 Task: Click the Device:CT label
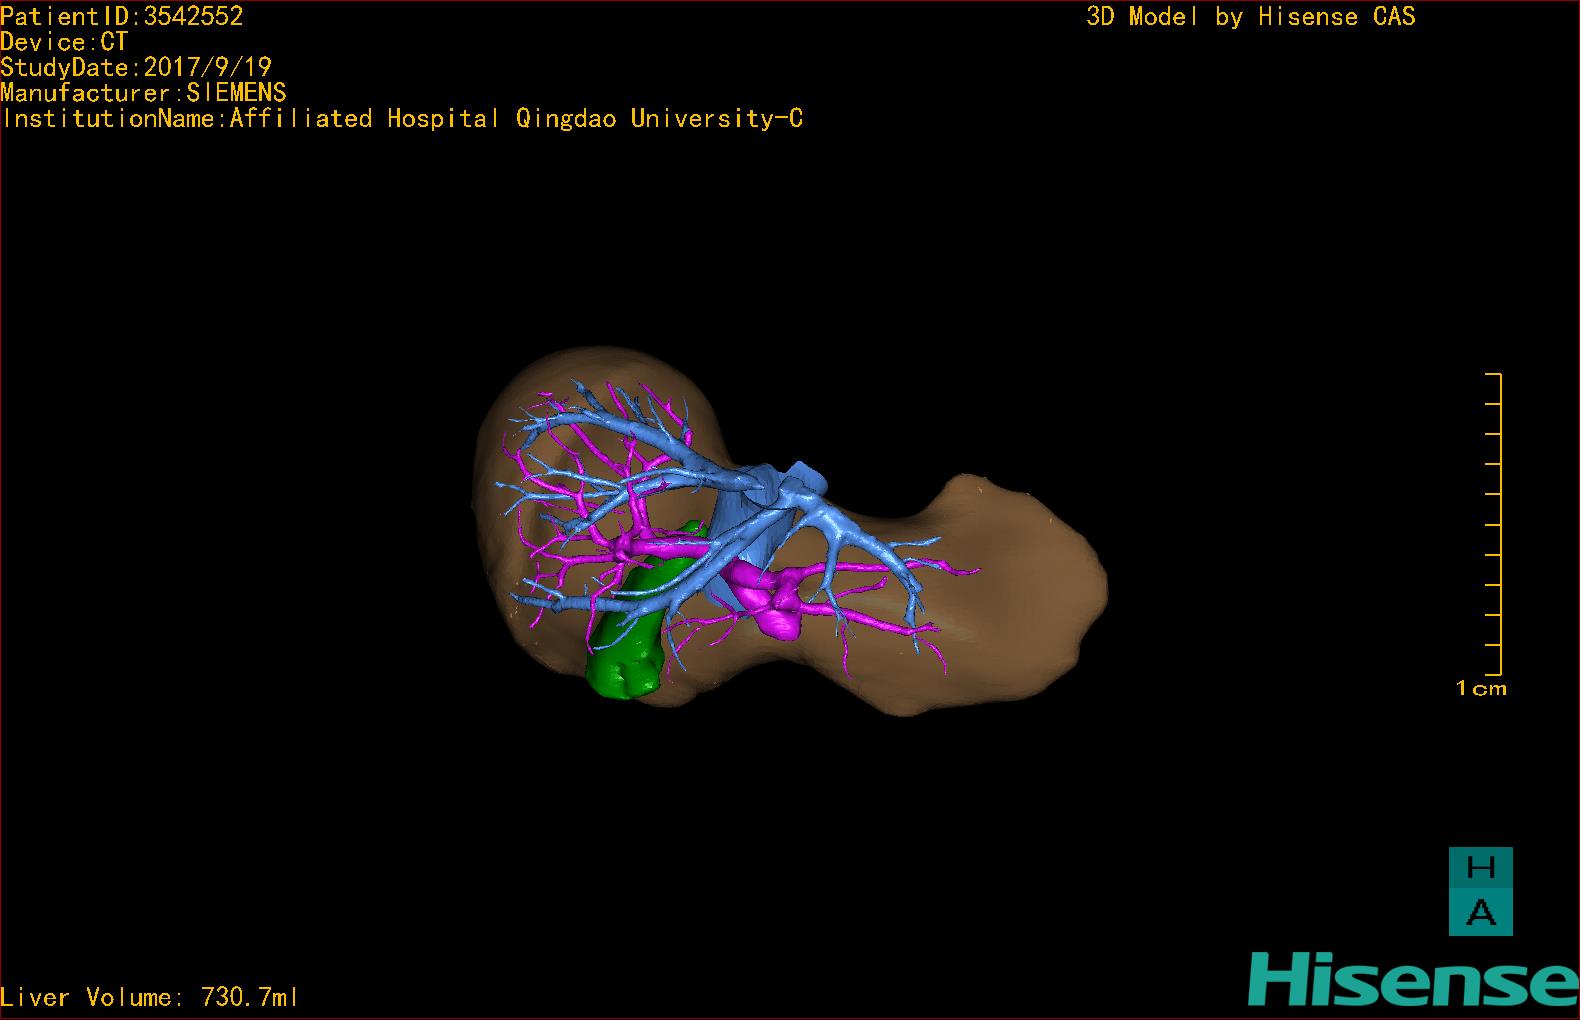tap(64, 42)
